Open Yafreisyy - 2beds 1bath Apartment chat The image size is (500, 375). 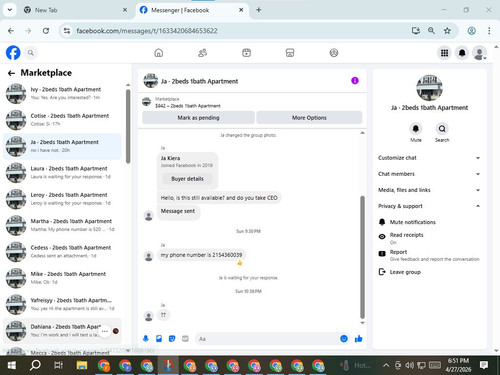62,304
